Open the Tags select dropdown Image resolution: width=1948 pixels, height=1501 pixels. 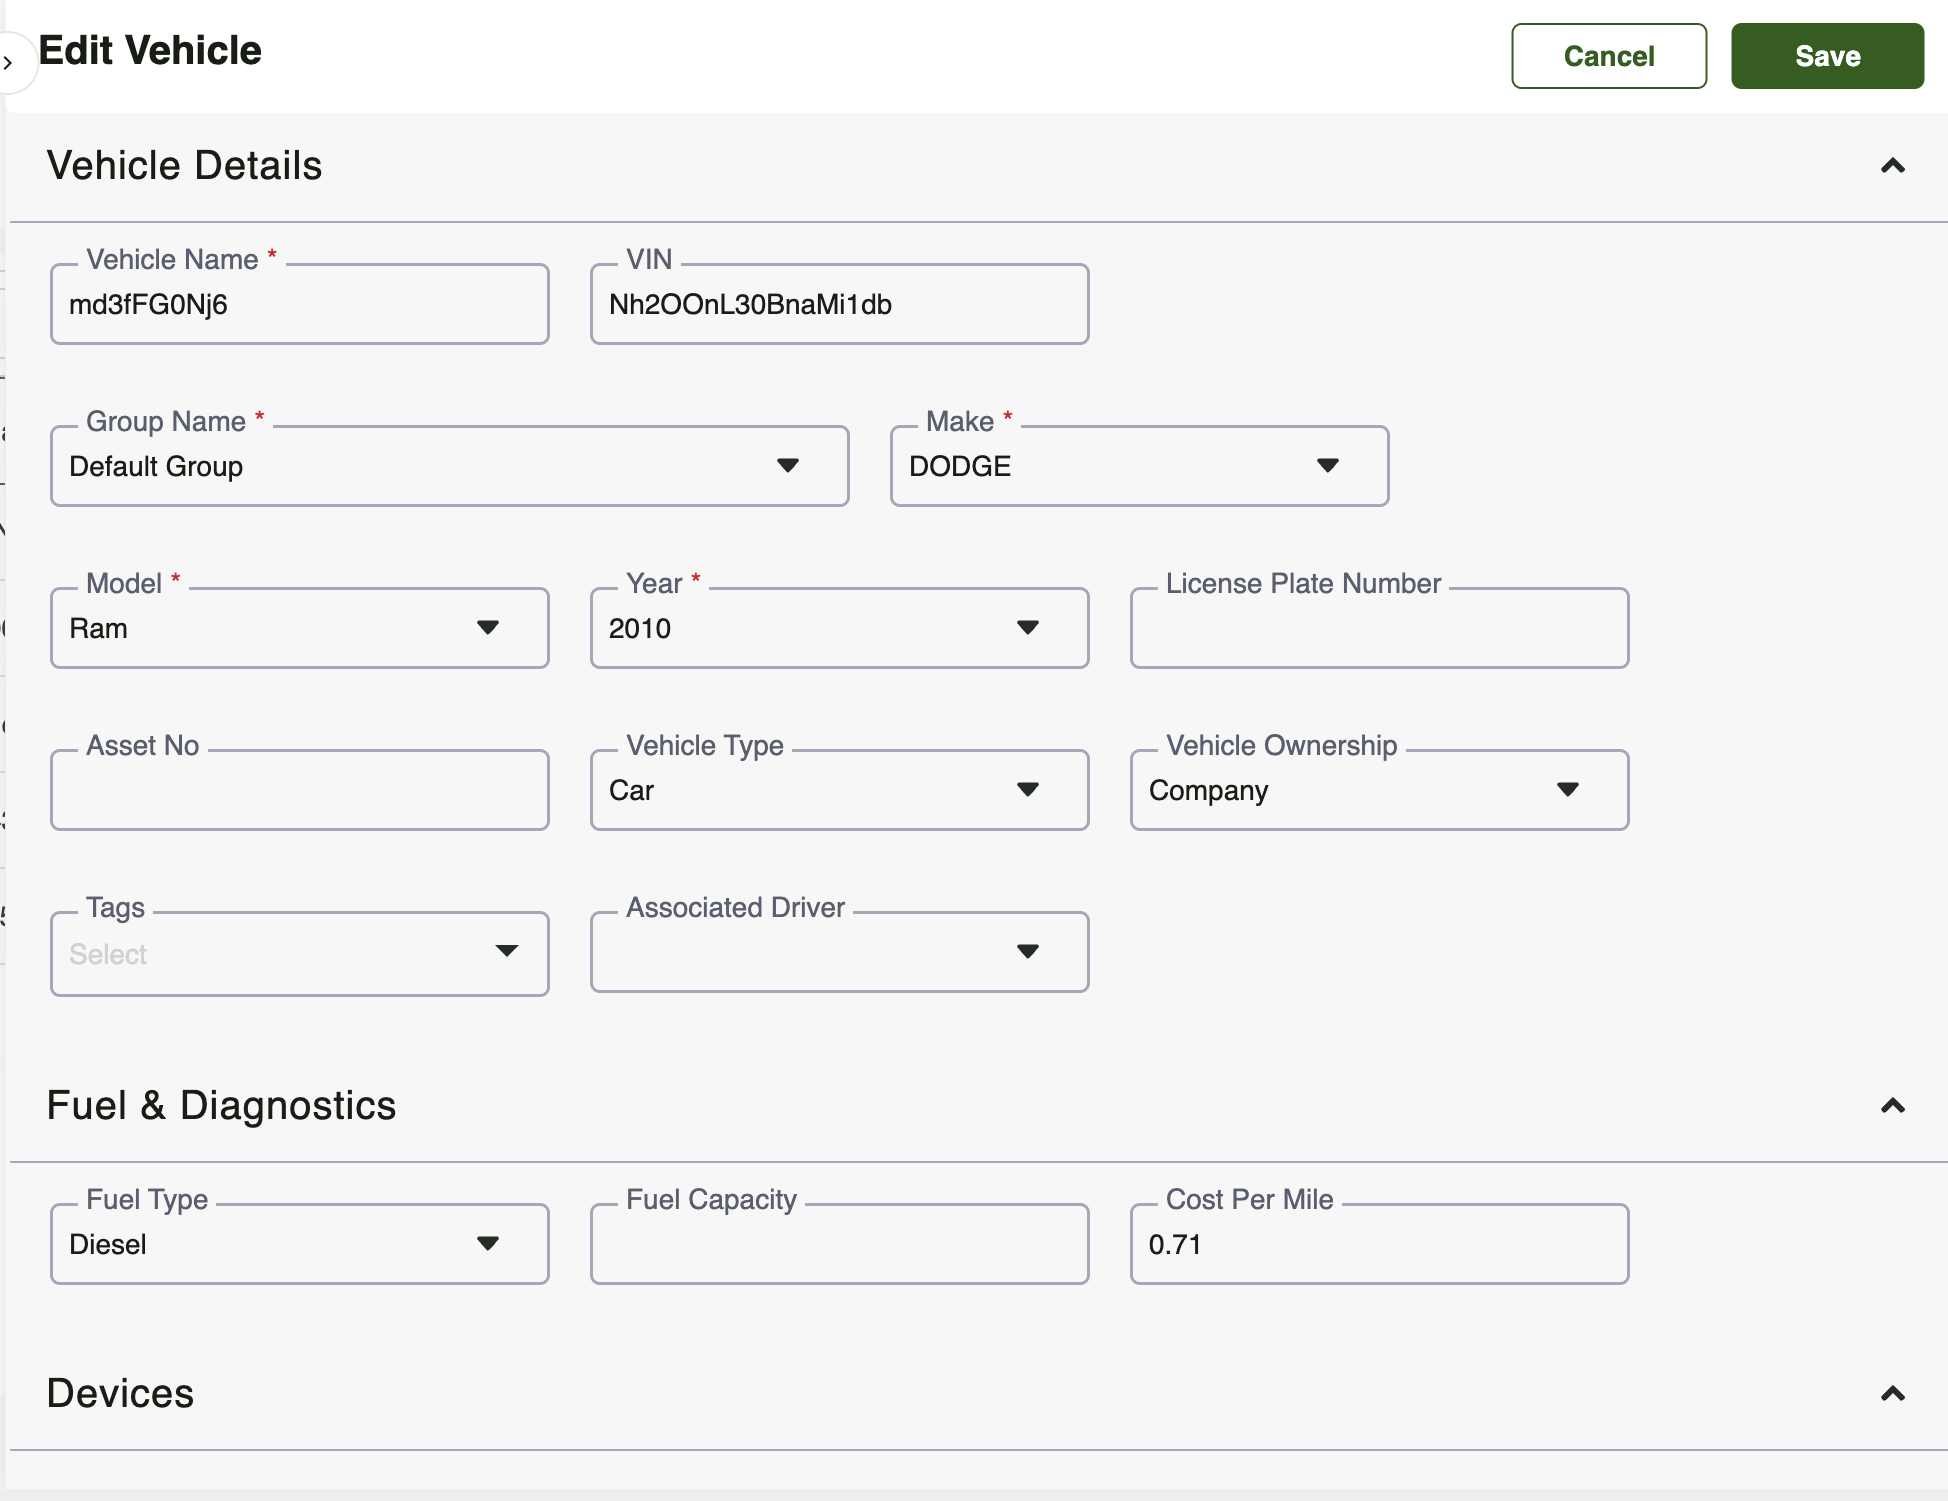click(x=299, y=954)
